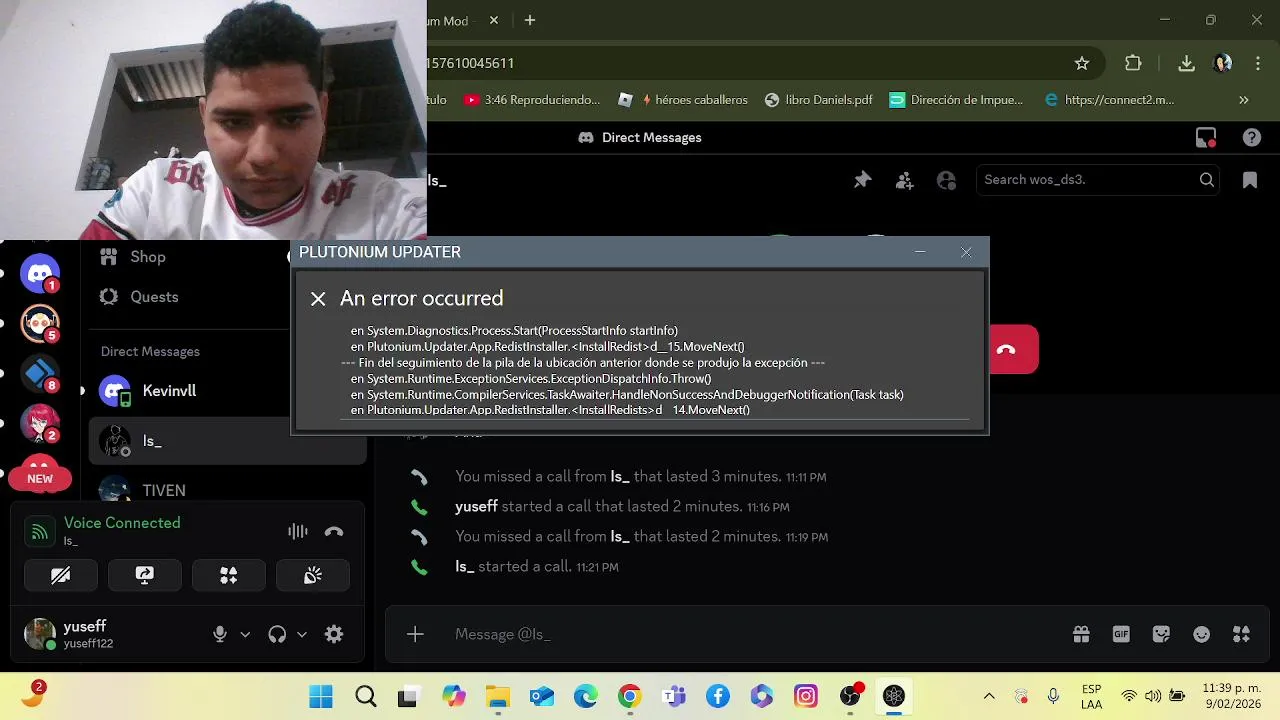1280x720 pixels.
Task: Toggle noise suppression waveform icon
Action: point(297,532)
